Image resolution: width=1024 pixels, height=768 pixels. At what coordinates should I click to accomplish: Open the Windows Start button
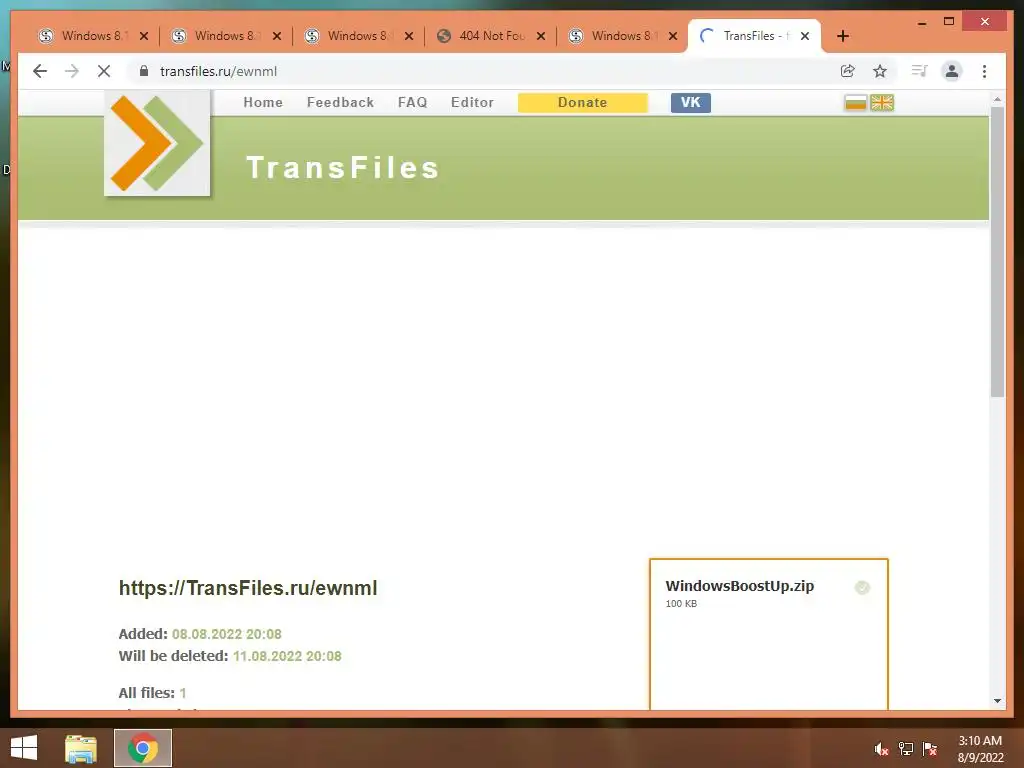pyautogui.click(x=24, y=748)
